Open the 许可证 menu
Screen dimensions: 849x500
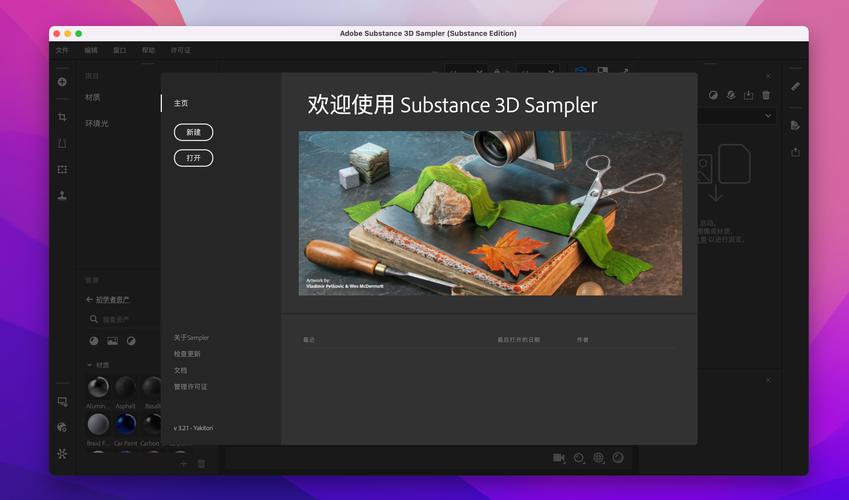[181, 50]
